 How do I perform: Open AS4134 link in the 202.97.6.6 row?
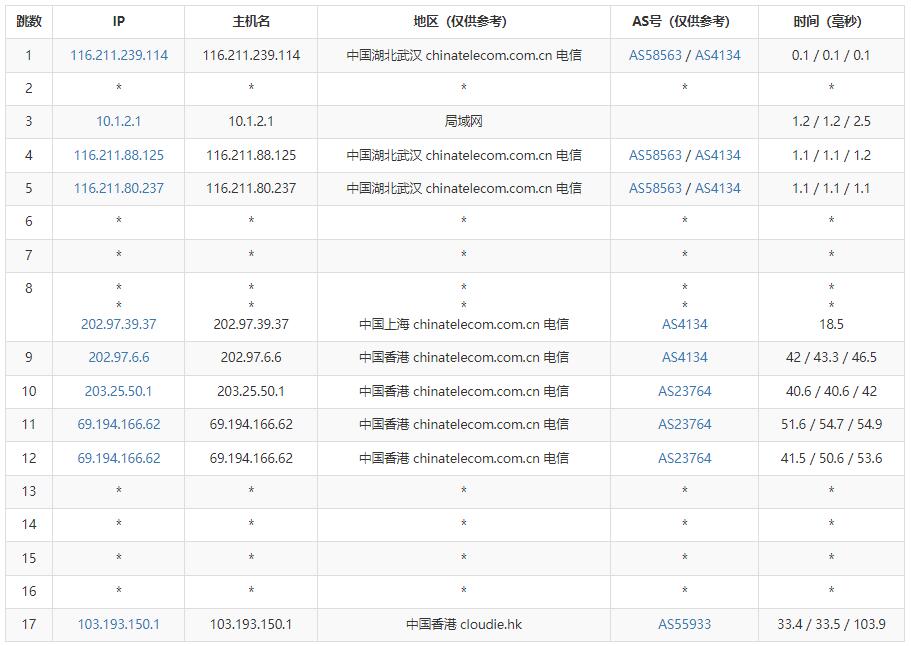(684, 357)
